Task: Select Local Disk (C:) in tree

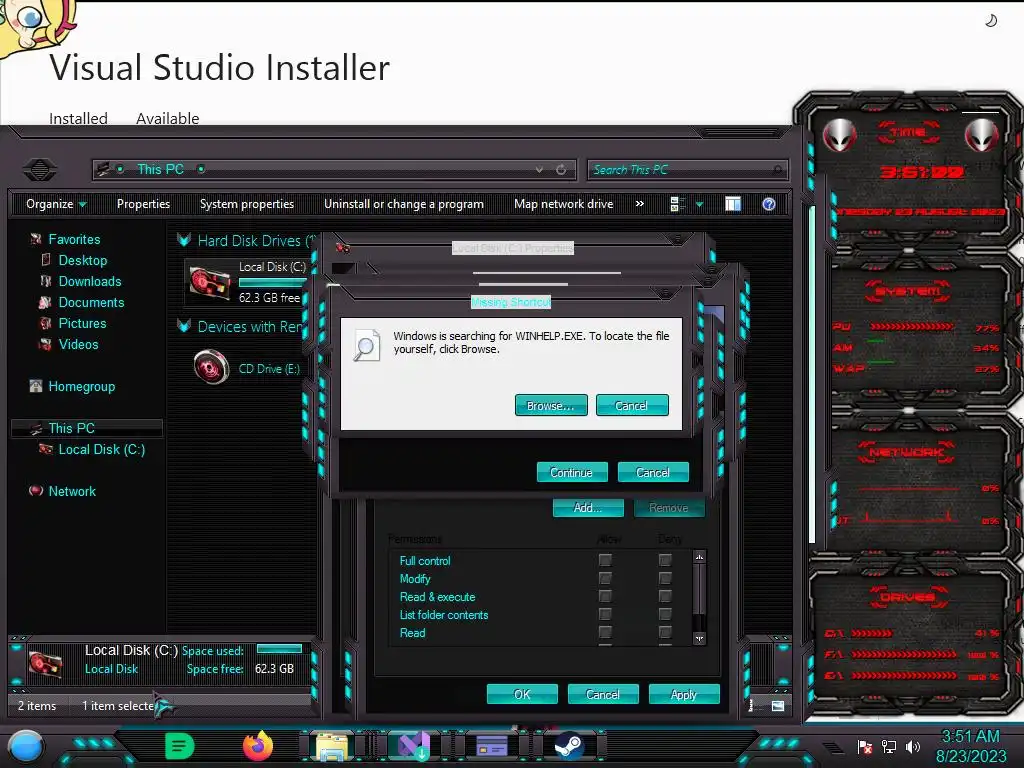Action: (101, 449)
